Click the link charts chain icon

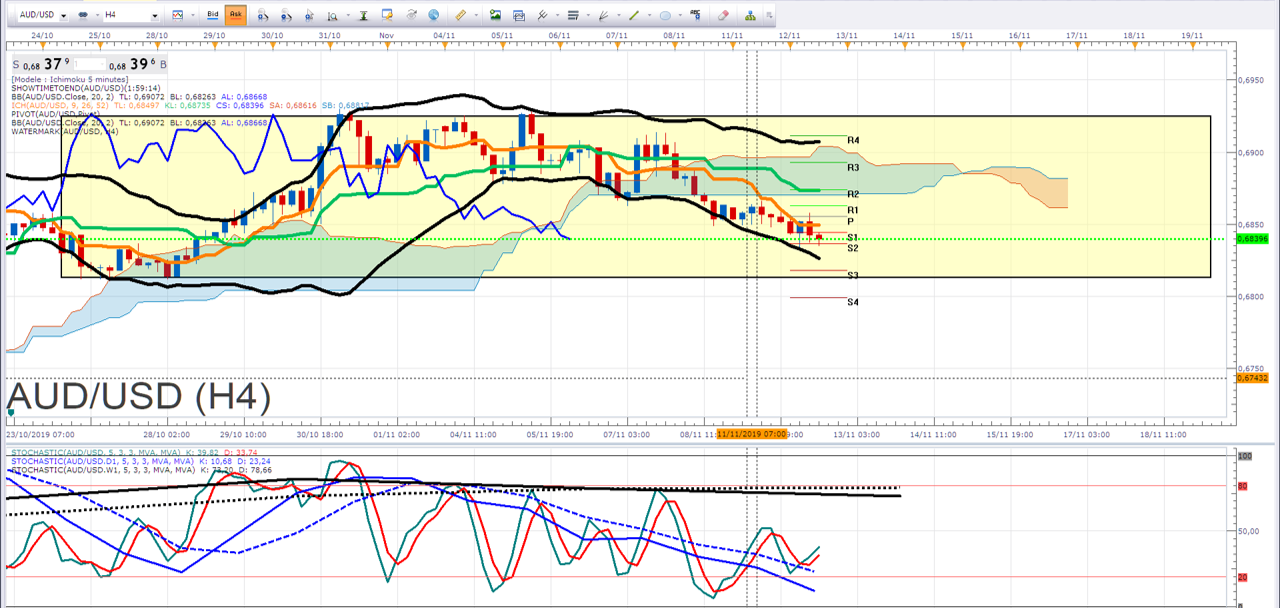[83, 15]
